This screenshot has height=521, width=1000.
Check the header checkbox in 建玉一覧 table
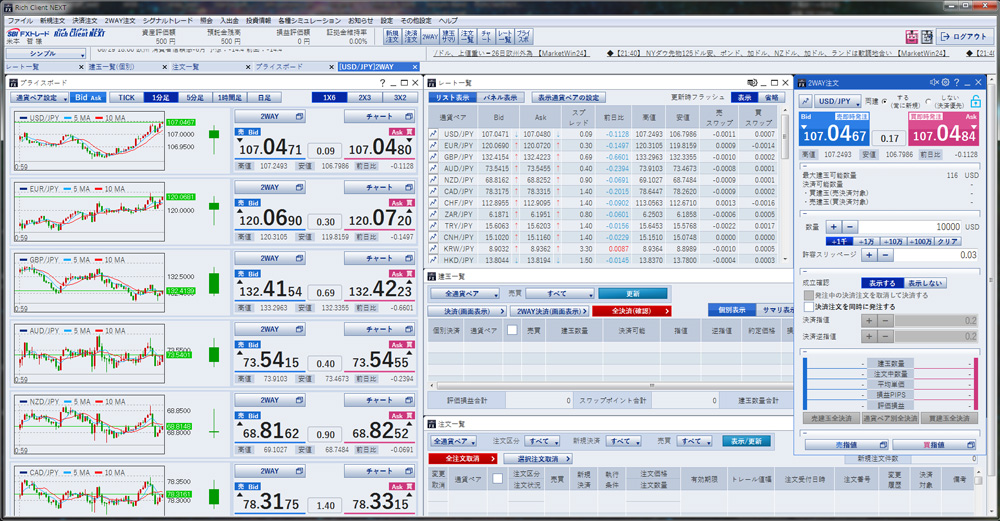point(511,330)
